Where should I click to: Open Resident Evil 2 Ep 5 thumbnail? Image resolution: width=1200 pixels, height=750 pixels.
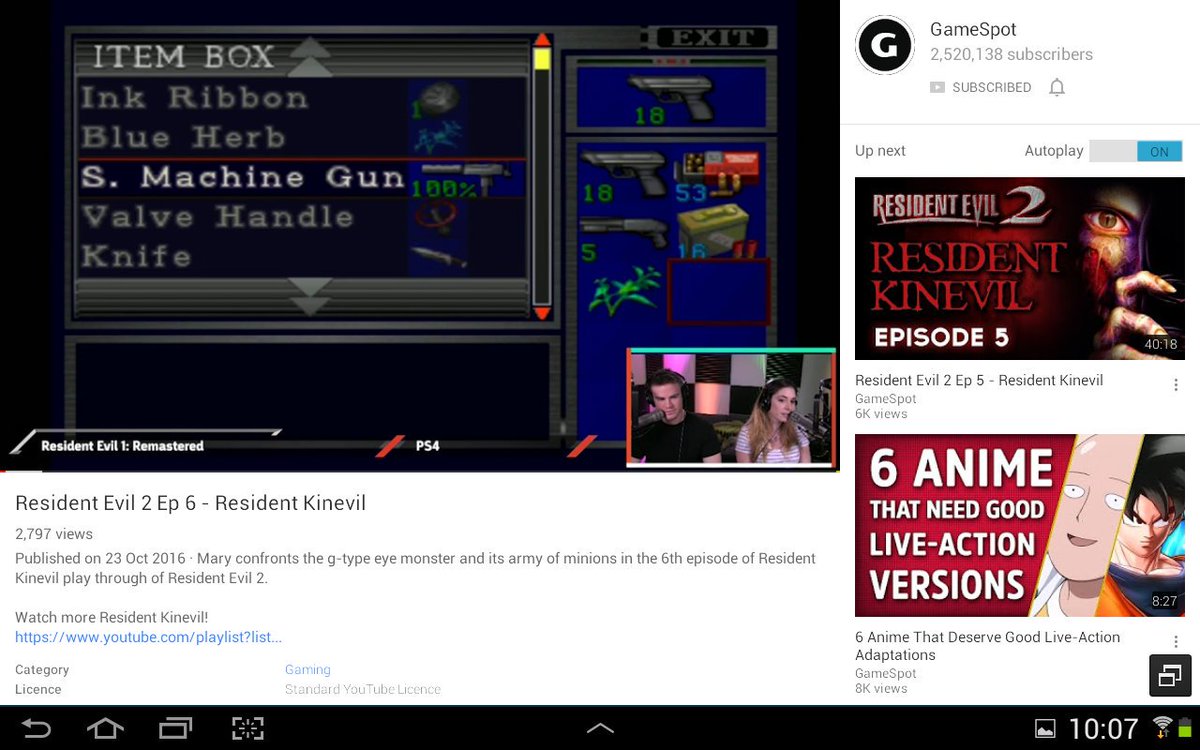[1020, 268]
